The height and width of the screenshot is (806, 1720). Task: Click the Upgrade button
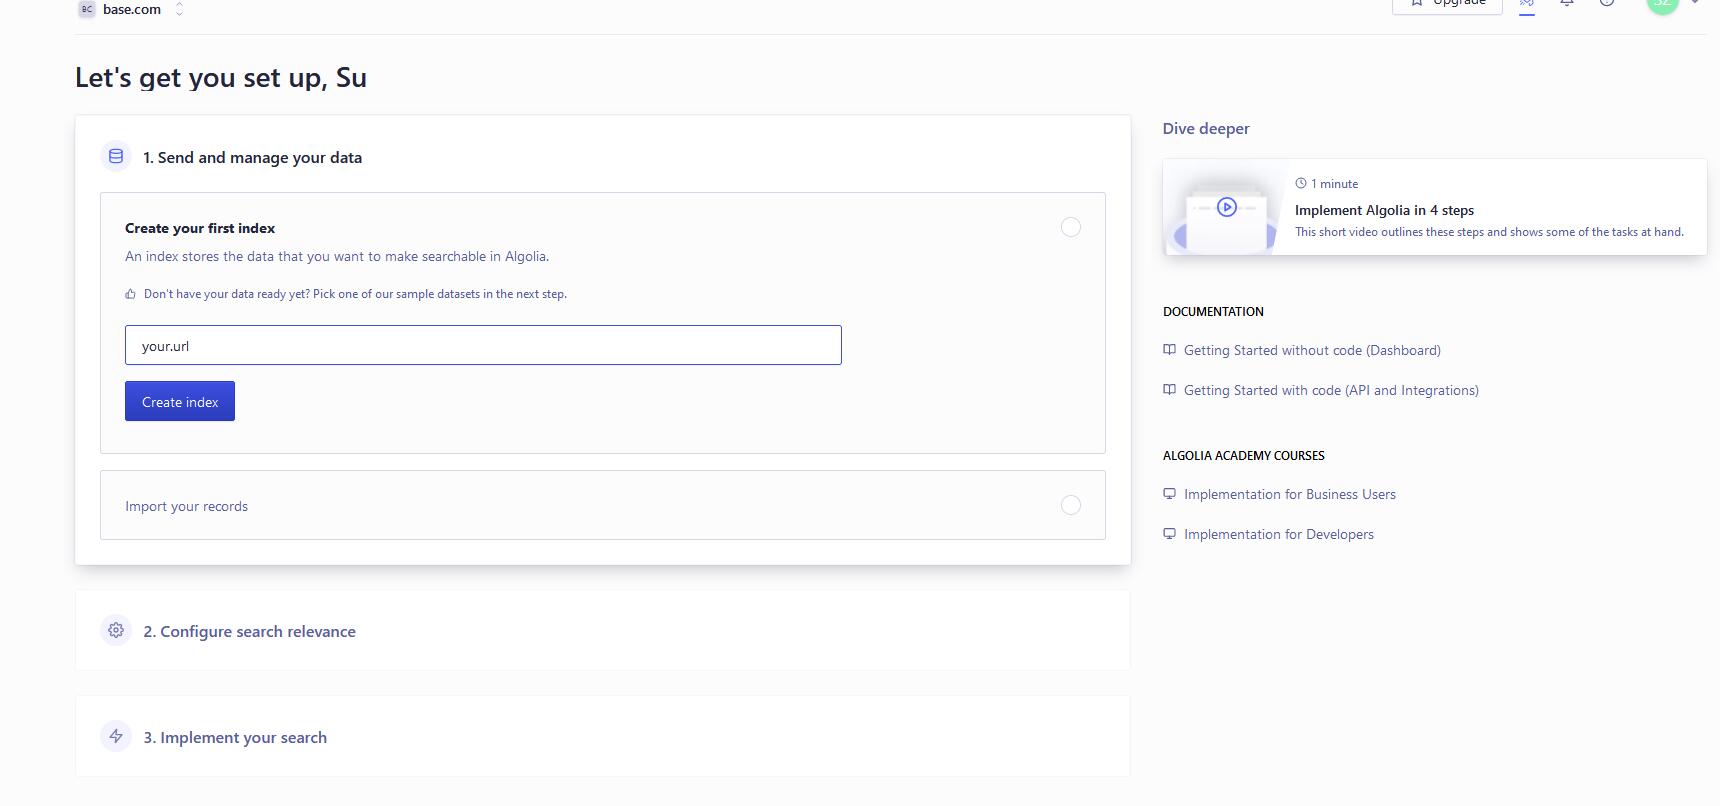coord(1447,5)
